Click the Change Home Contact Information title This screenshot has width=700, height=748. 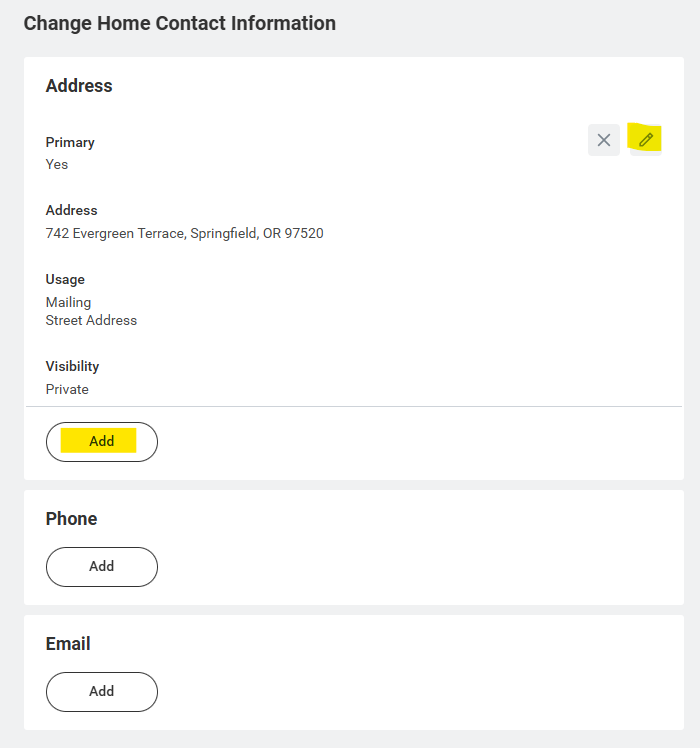point(180,23)
